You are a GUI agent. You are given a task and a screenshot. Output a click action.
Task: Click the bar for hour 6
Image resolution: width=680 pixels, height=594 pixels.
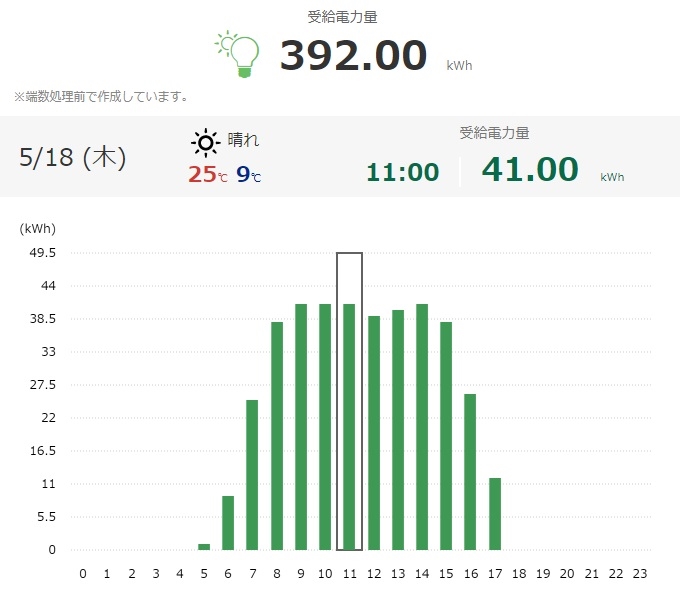coord(228,523)
